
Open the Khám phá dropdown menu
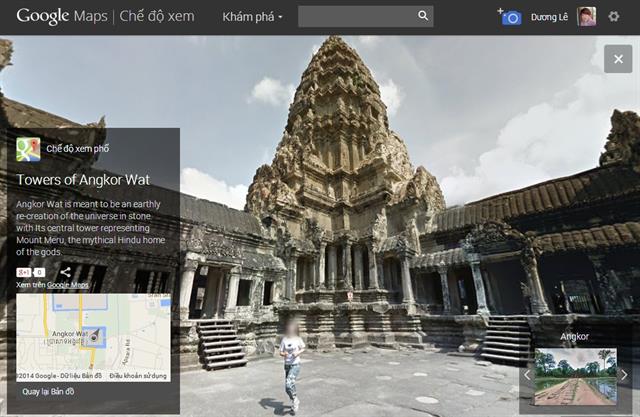(252, 17)
